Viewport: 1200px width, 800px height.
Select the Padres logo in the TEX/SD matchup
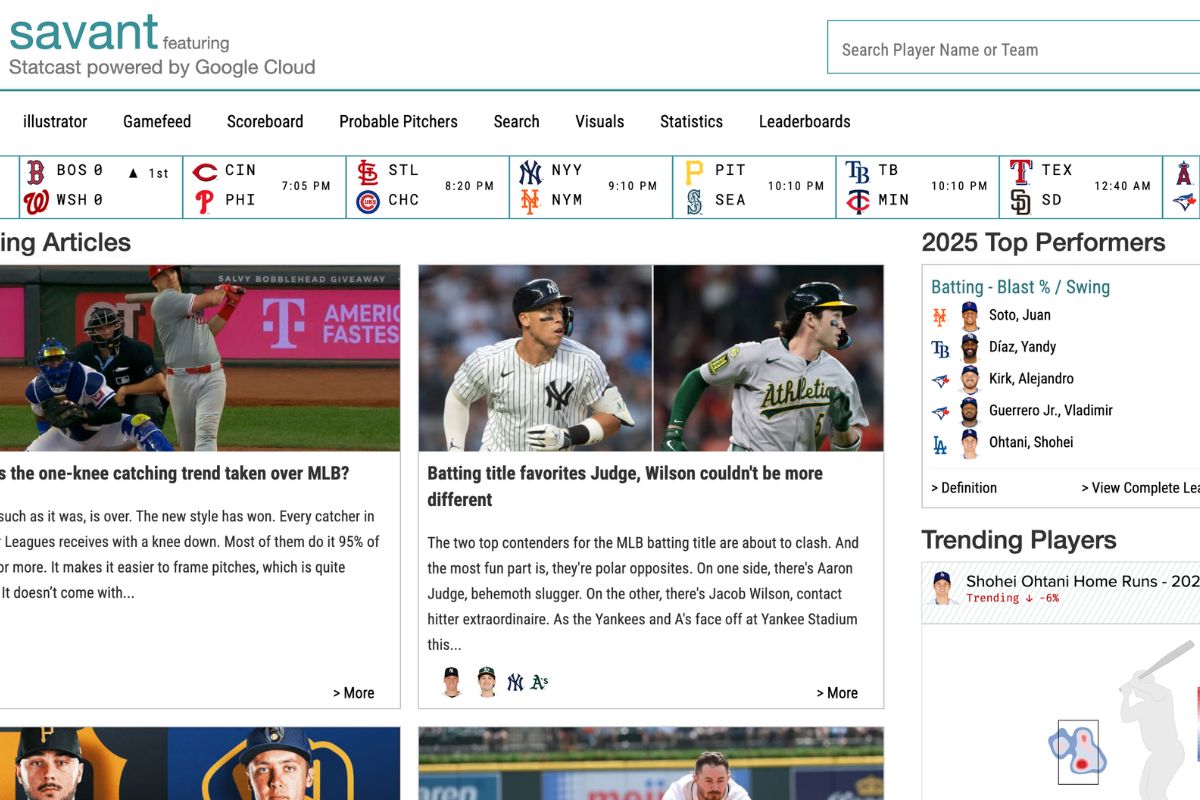click(x=1022, y=199)
